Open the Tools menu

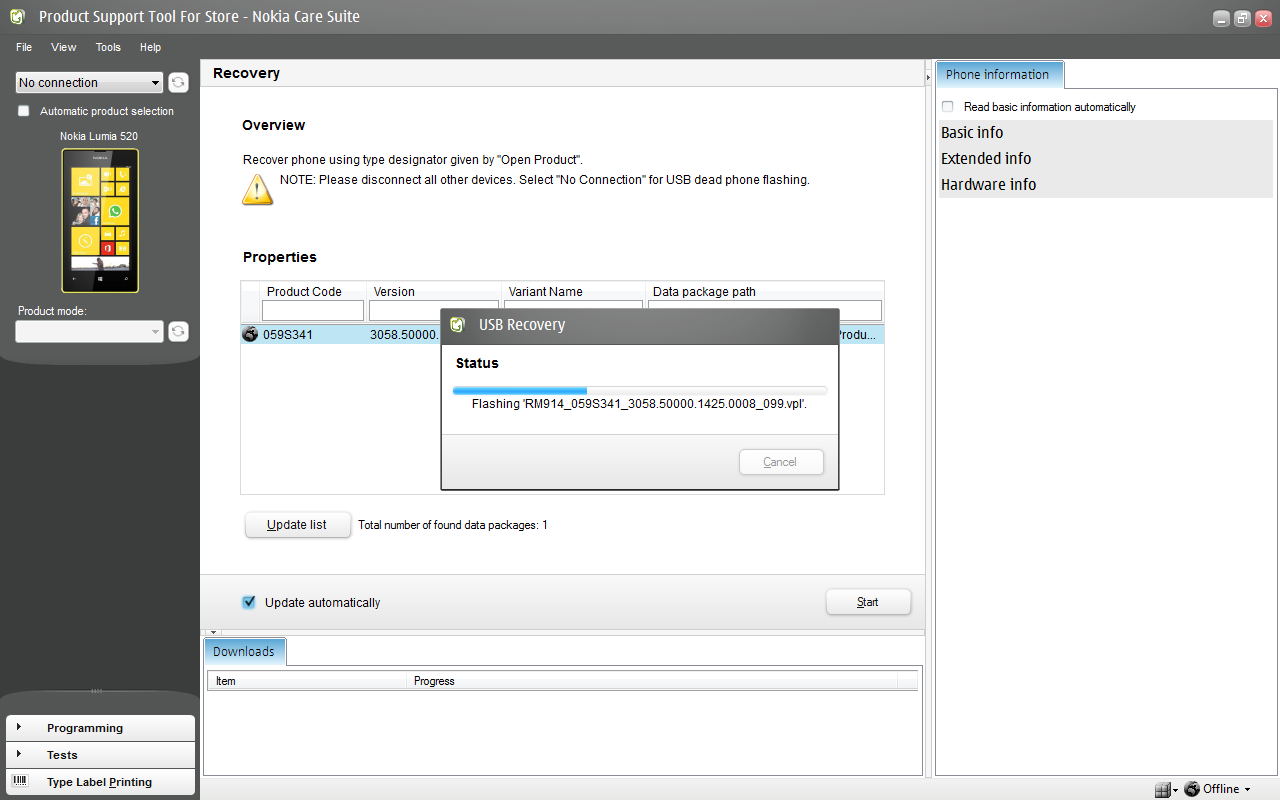108,47
